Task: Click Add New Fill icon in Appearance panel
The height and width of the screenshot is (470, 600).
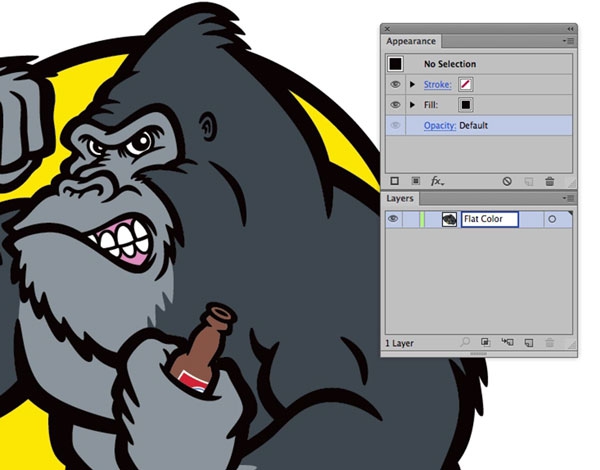Action: (415, 181)
